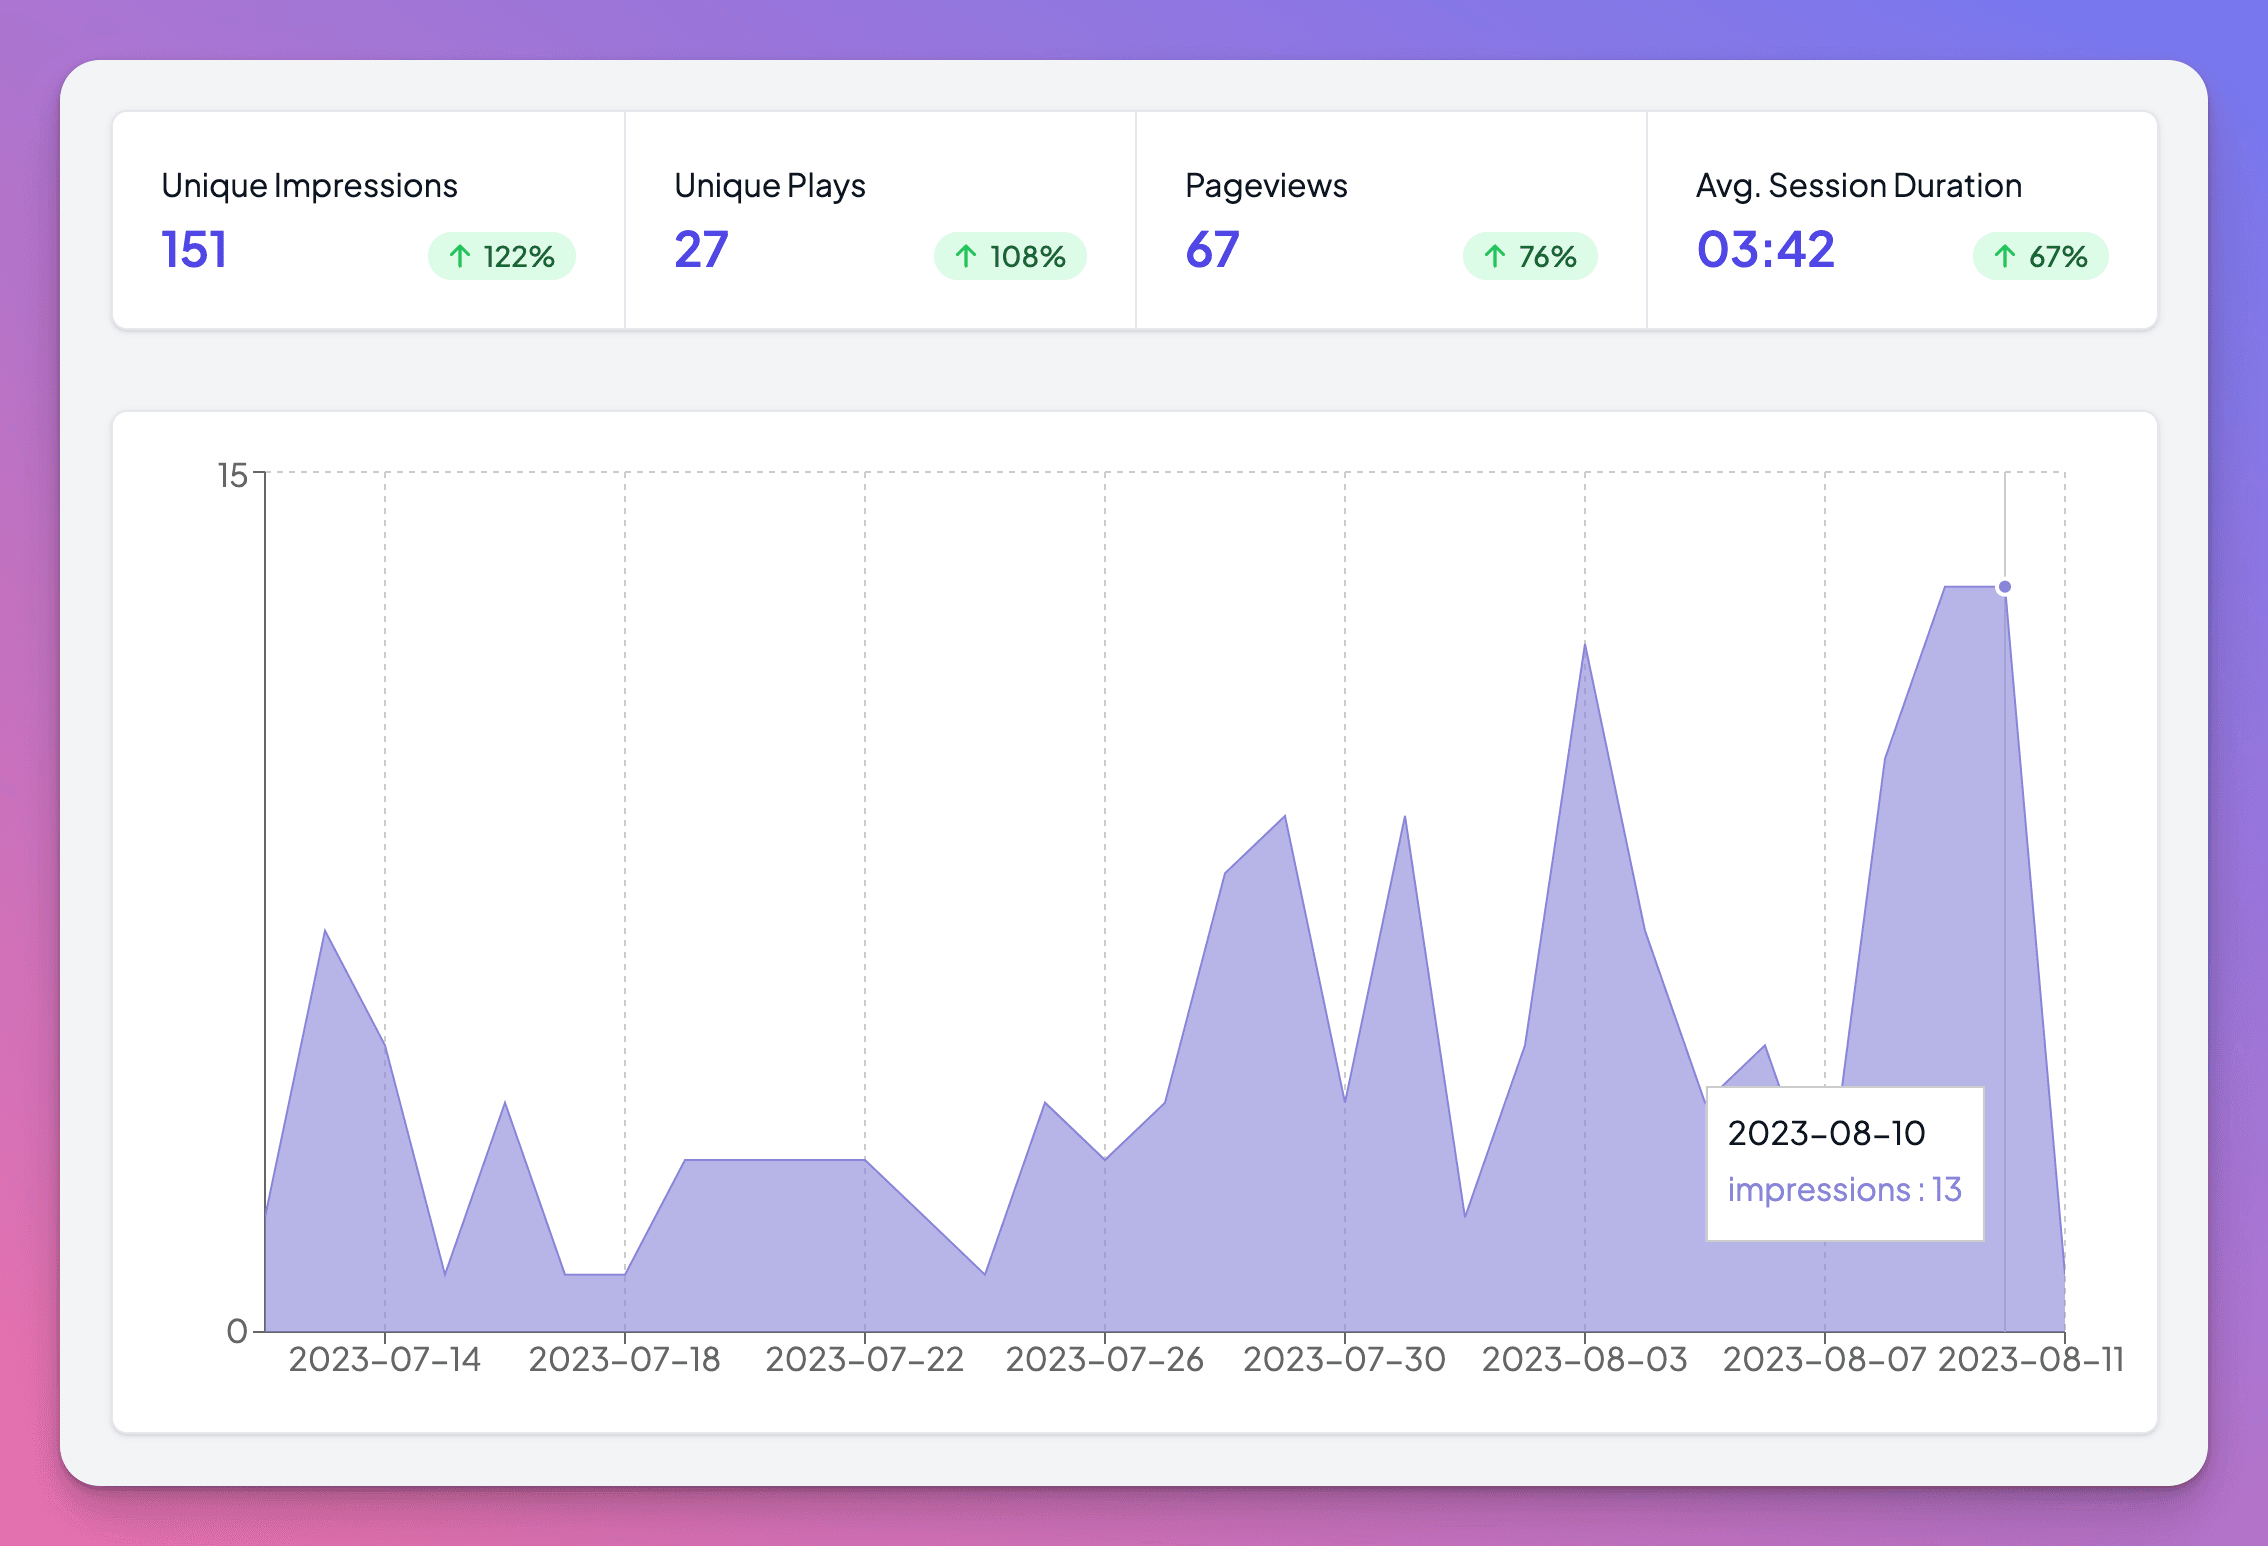Click the up arrow in the 122% badge

coord(460,256)
